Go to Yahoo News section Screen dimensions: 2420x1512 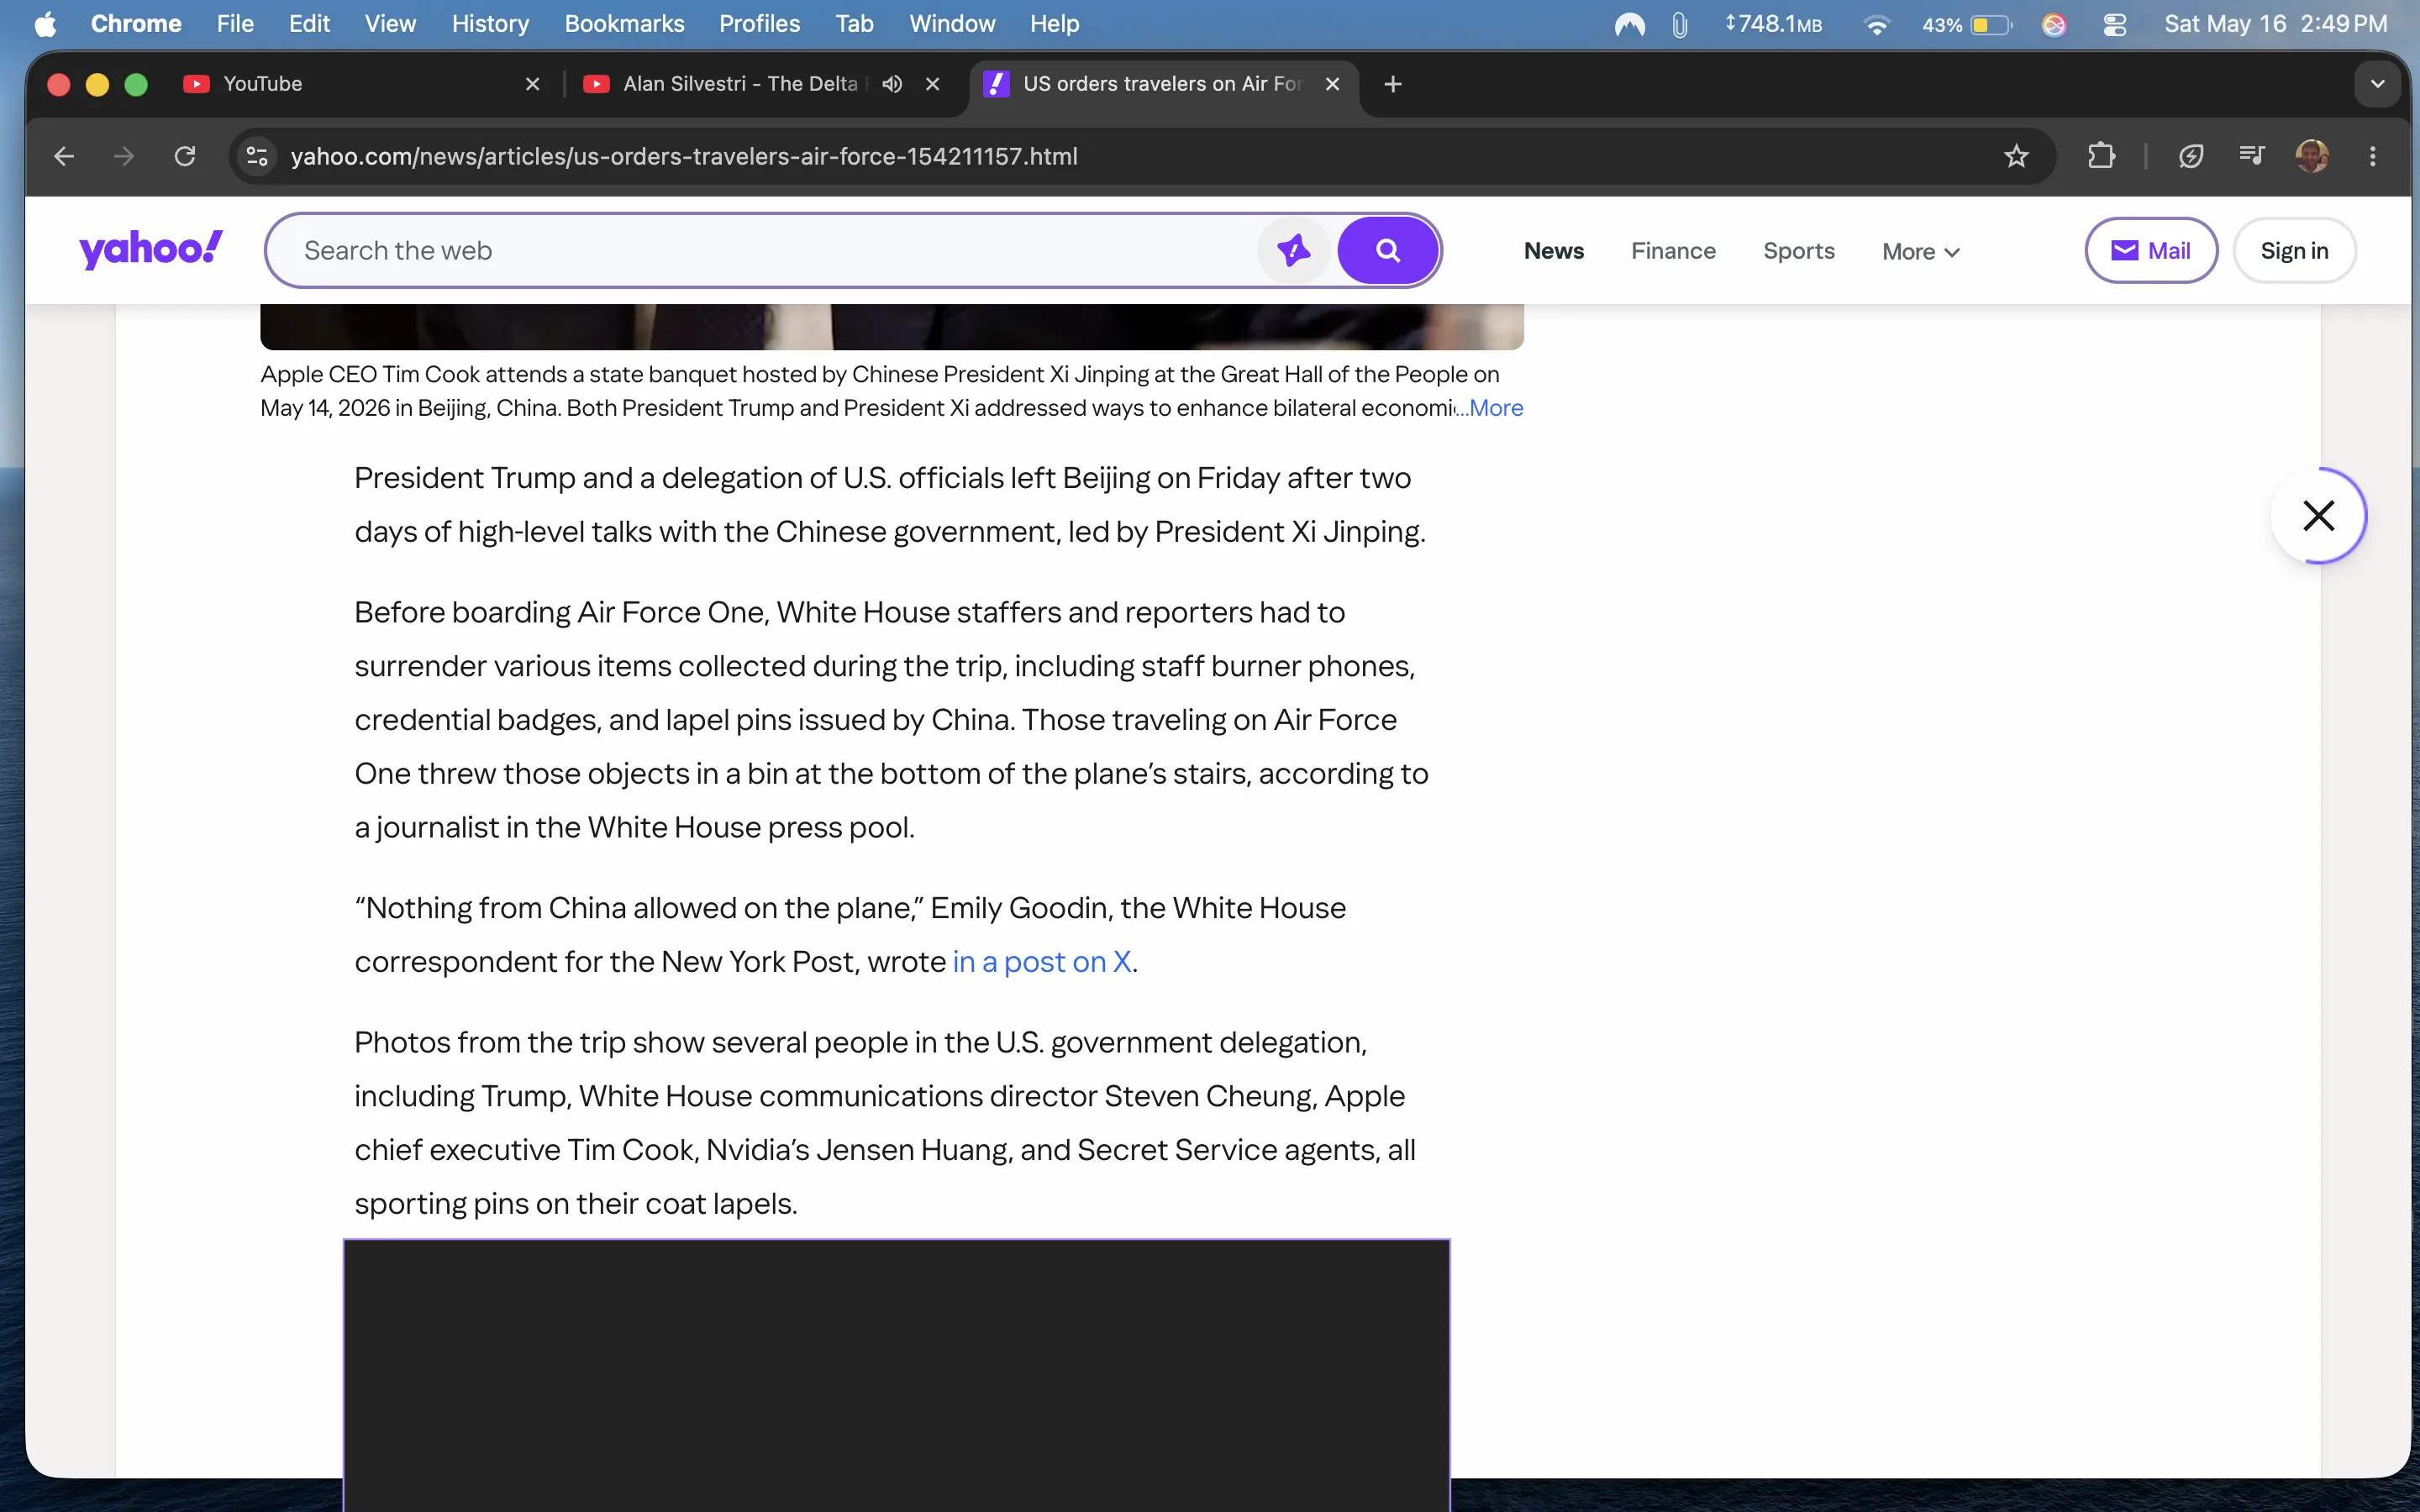[1553, 251]
